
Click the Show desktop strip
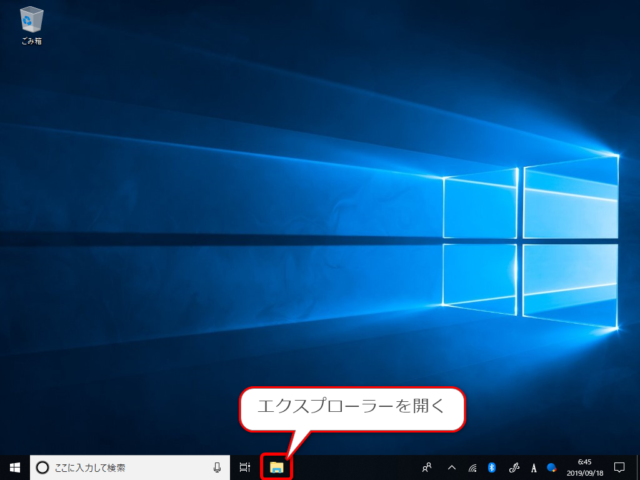[638, 467]
